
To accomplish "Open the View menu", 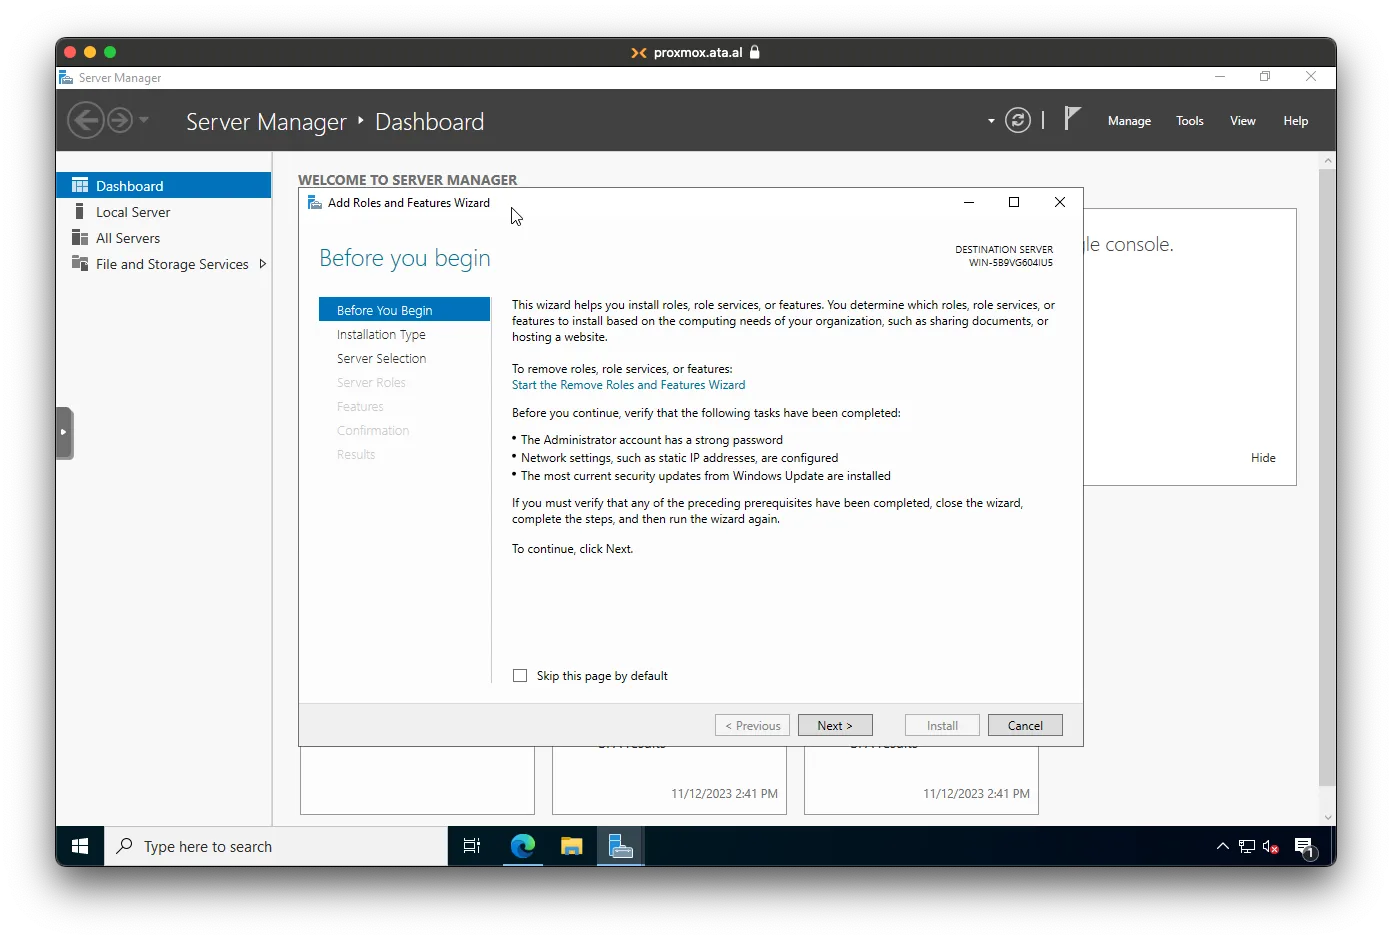I will [x=1242, y=121].
